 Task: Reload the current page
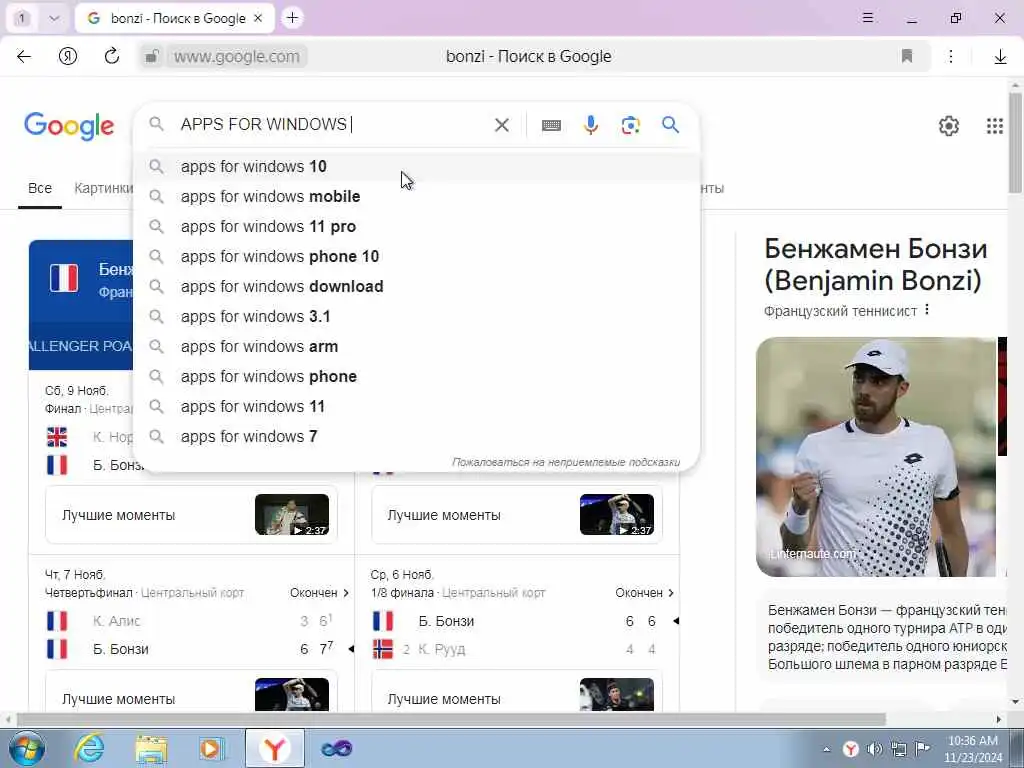112,56
